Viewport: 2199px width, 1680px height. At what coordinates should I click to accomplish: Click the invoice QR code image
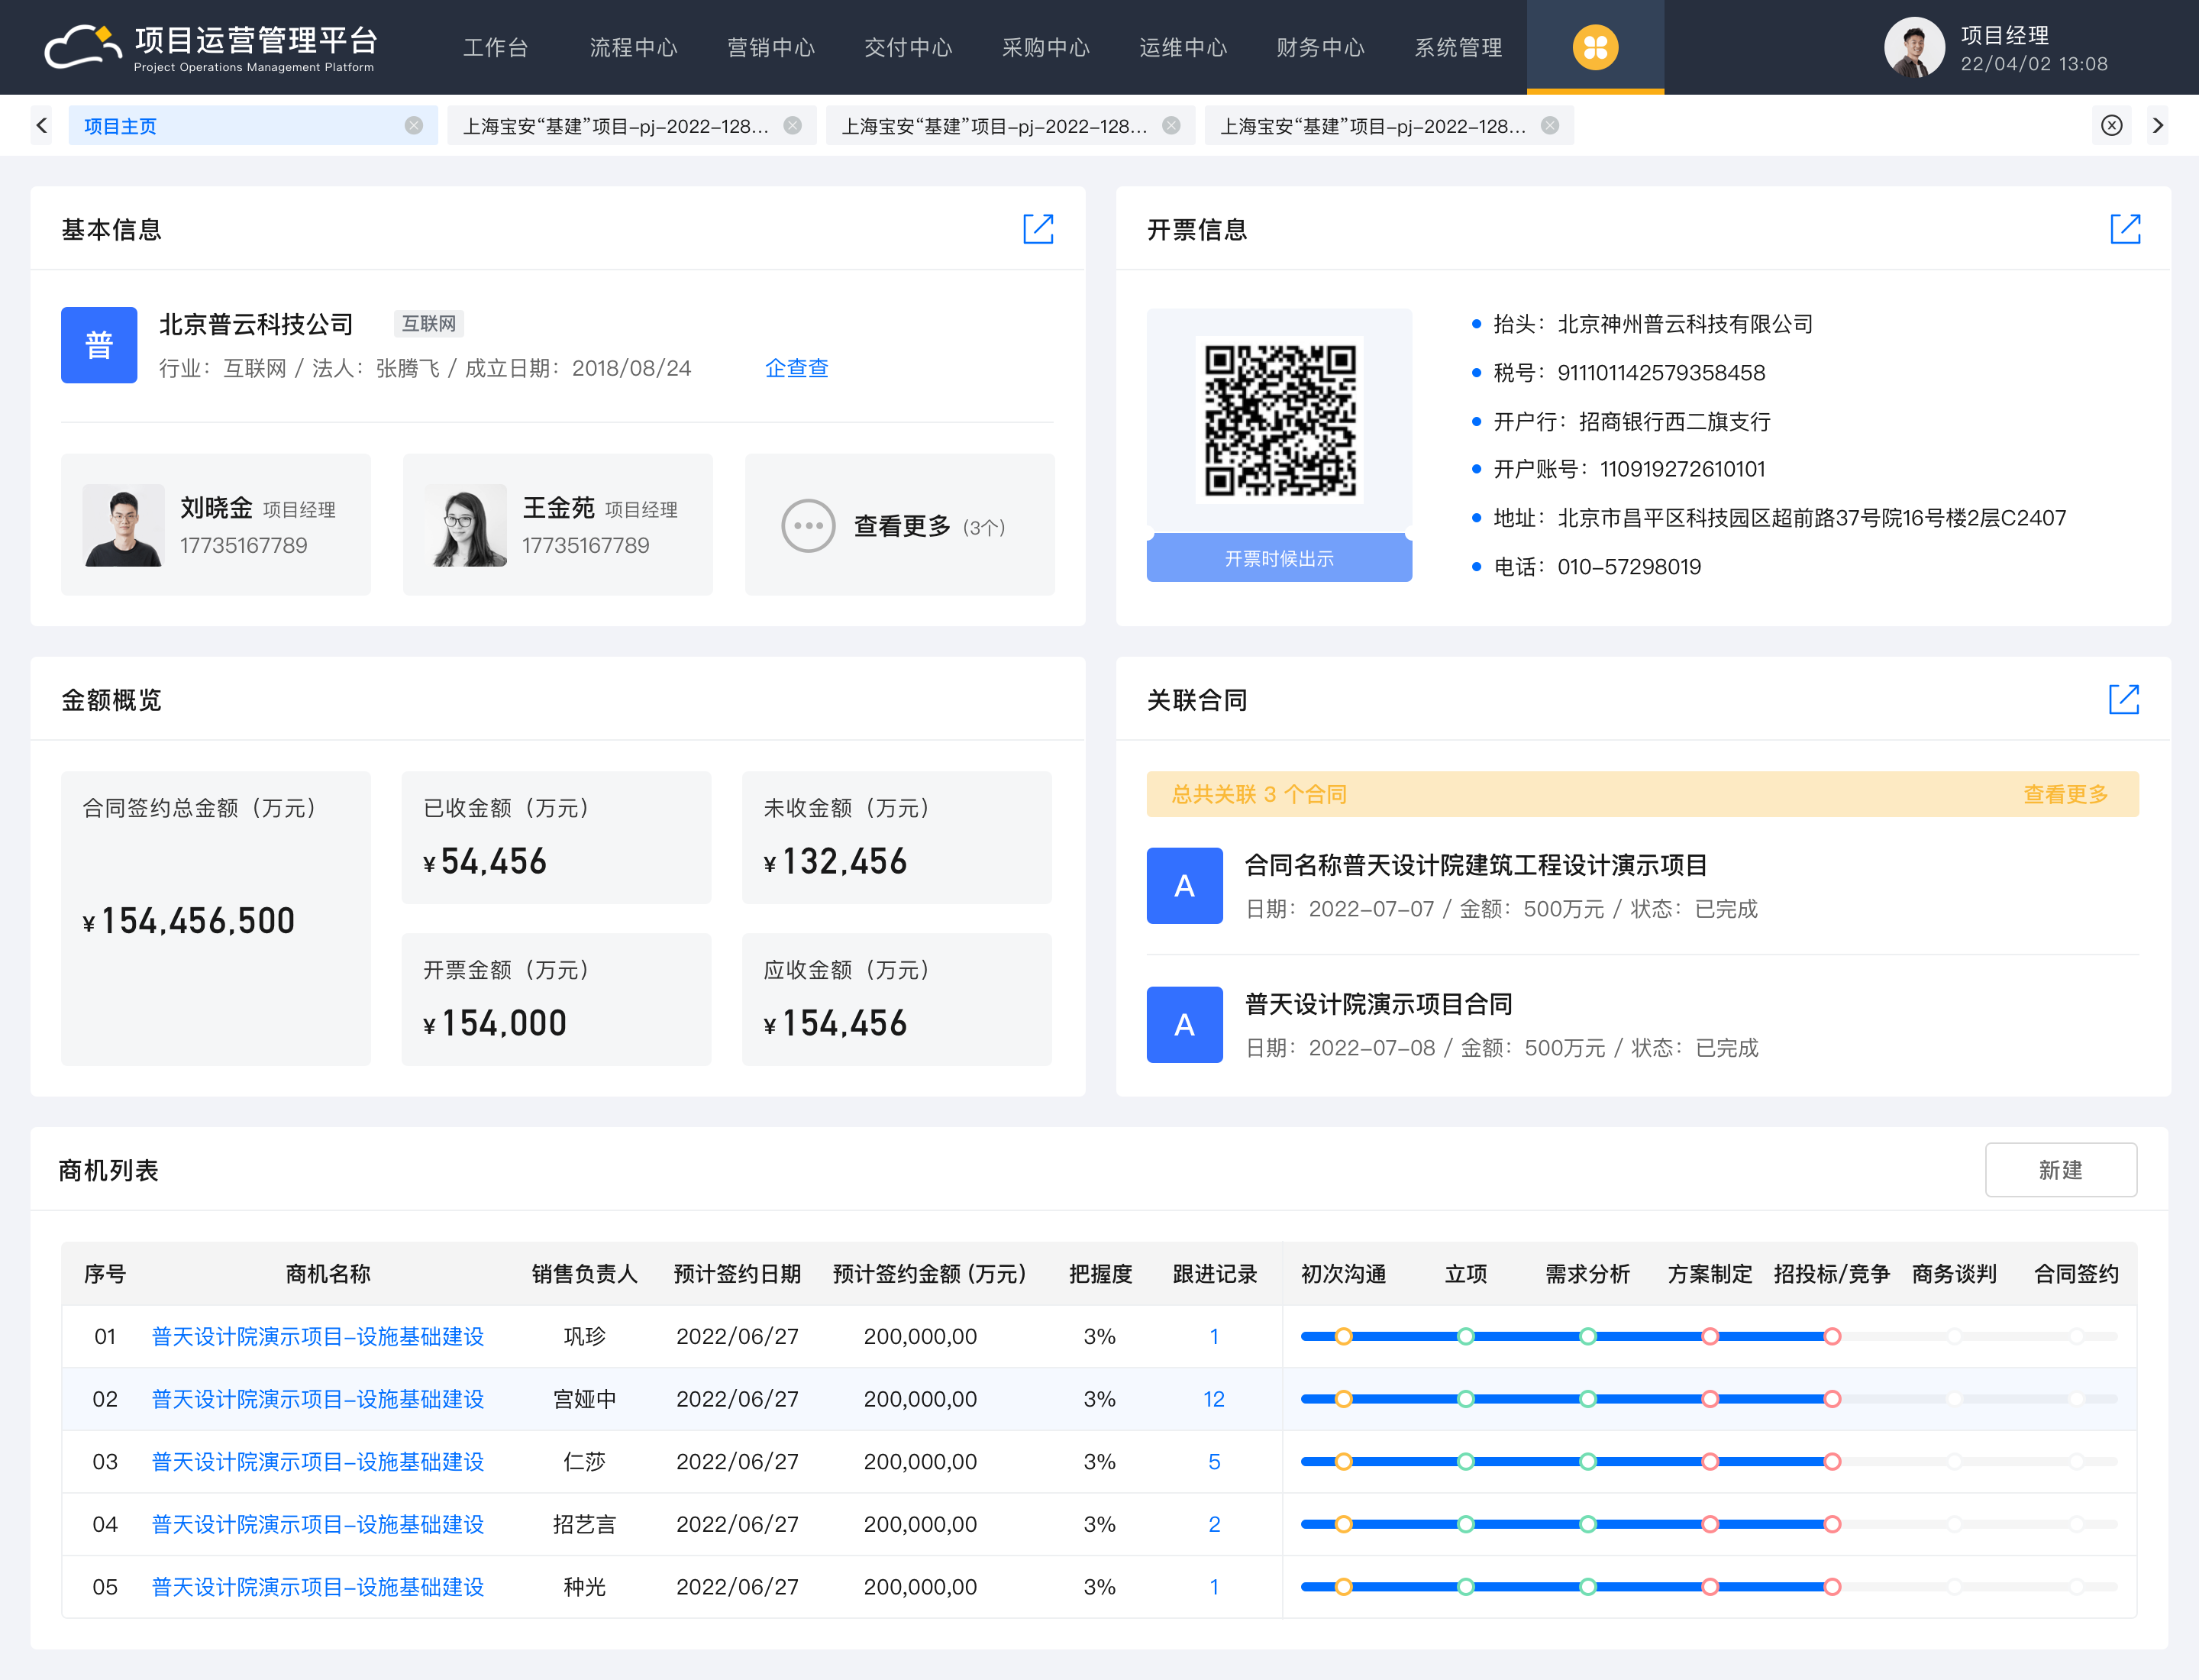tap(1280, 419)
